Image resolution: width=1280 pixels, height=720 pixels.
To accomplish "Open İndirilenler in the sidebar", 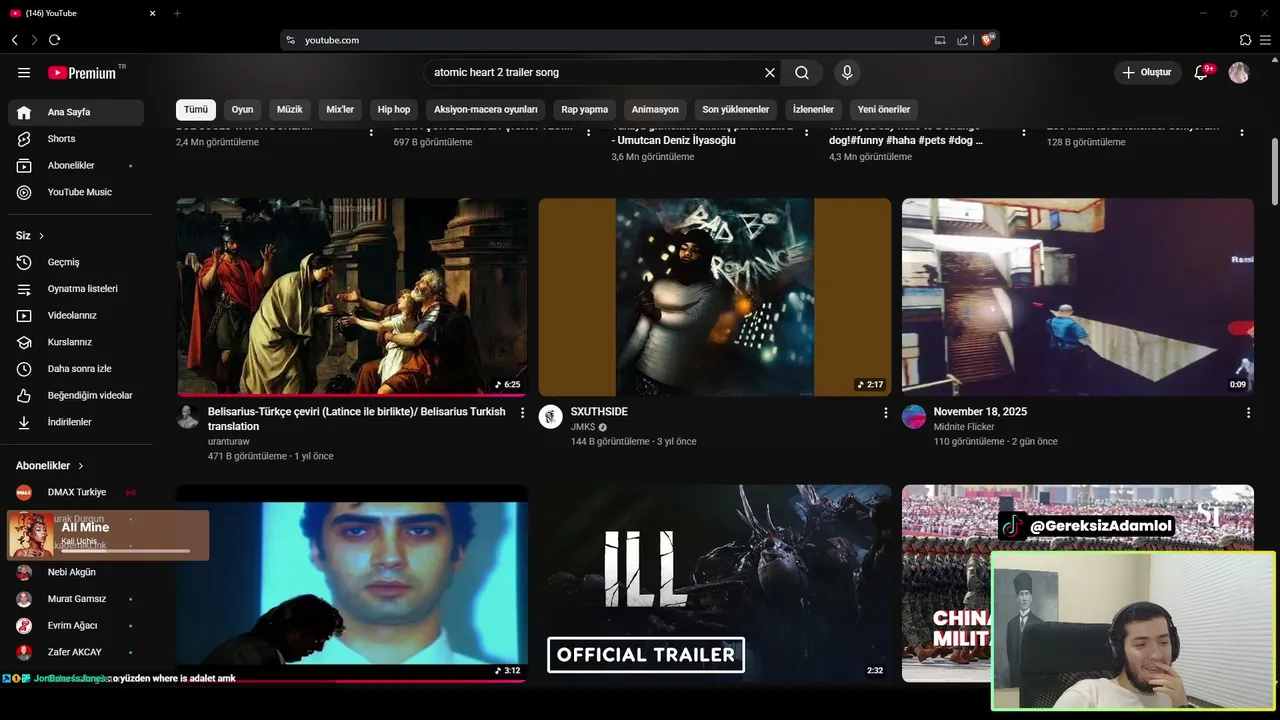I will pos(76,422).
